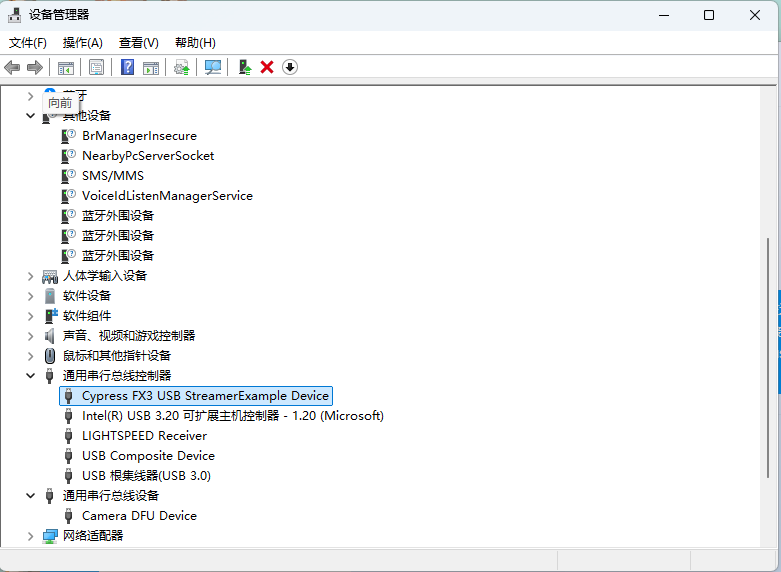781x572 pixels.
Task: Click the 软件设备 category icon
Action: point(50,296)
